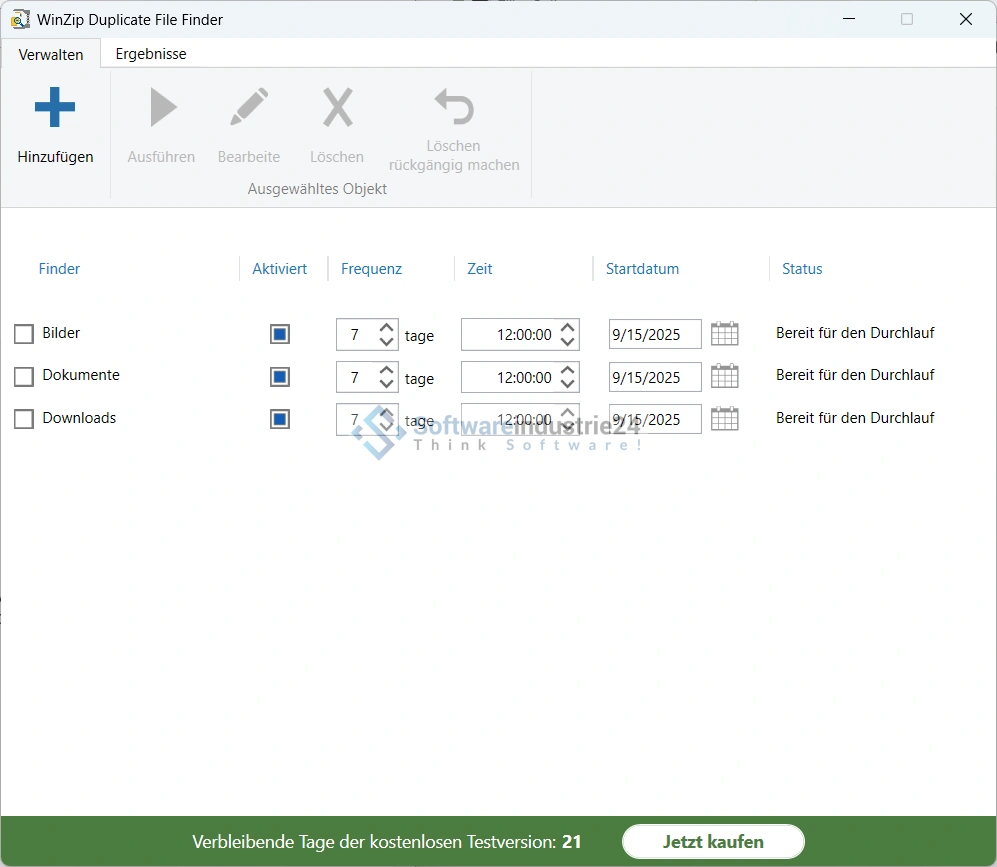Click the Bilder start date field
The image size is (997, 867).
(x=654, y=335)
